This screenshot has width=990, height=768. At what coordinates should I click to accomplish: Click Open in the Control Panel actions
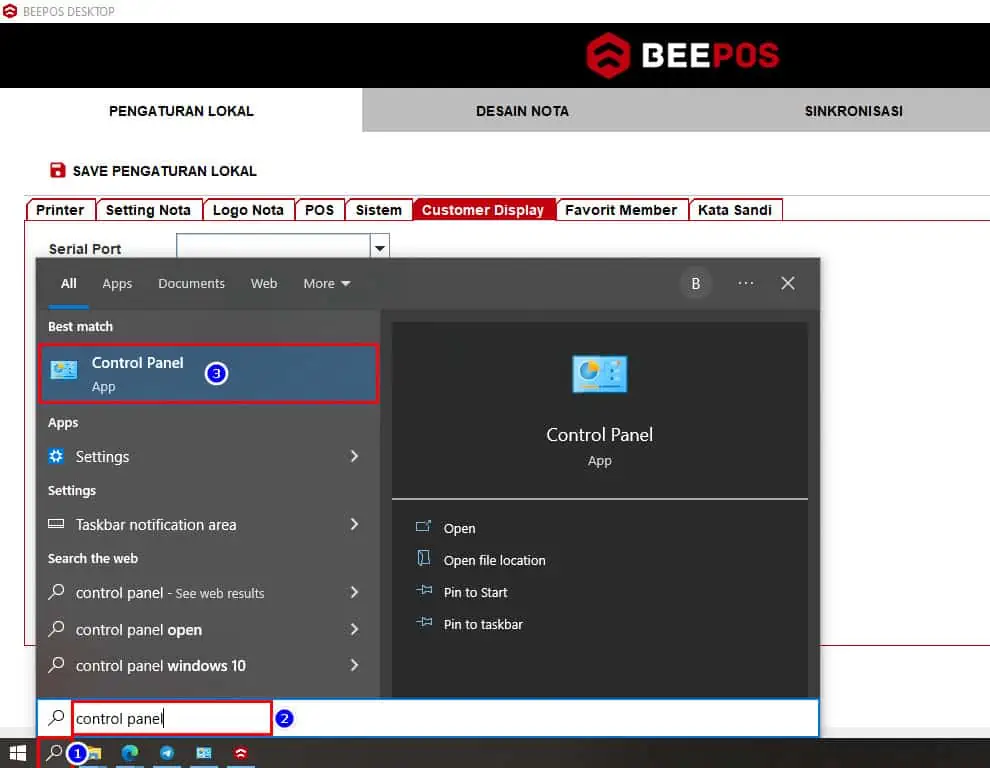459,528
